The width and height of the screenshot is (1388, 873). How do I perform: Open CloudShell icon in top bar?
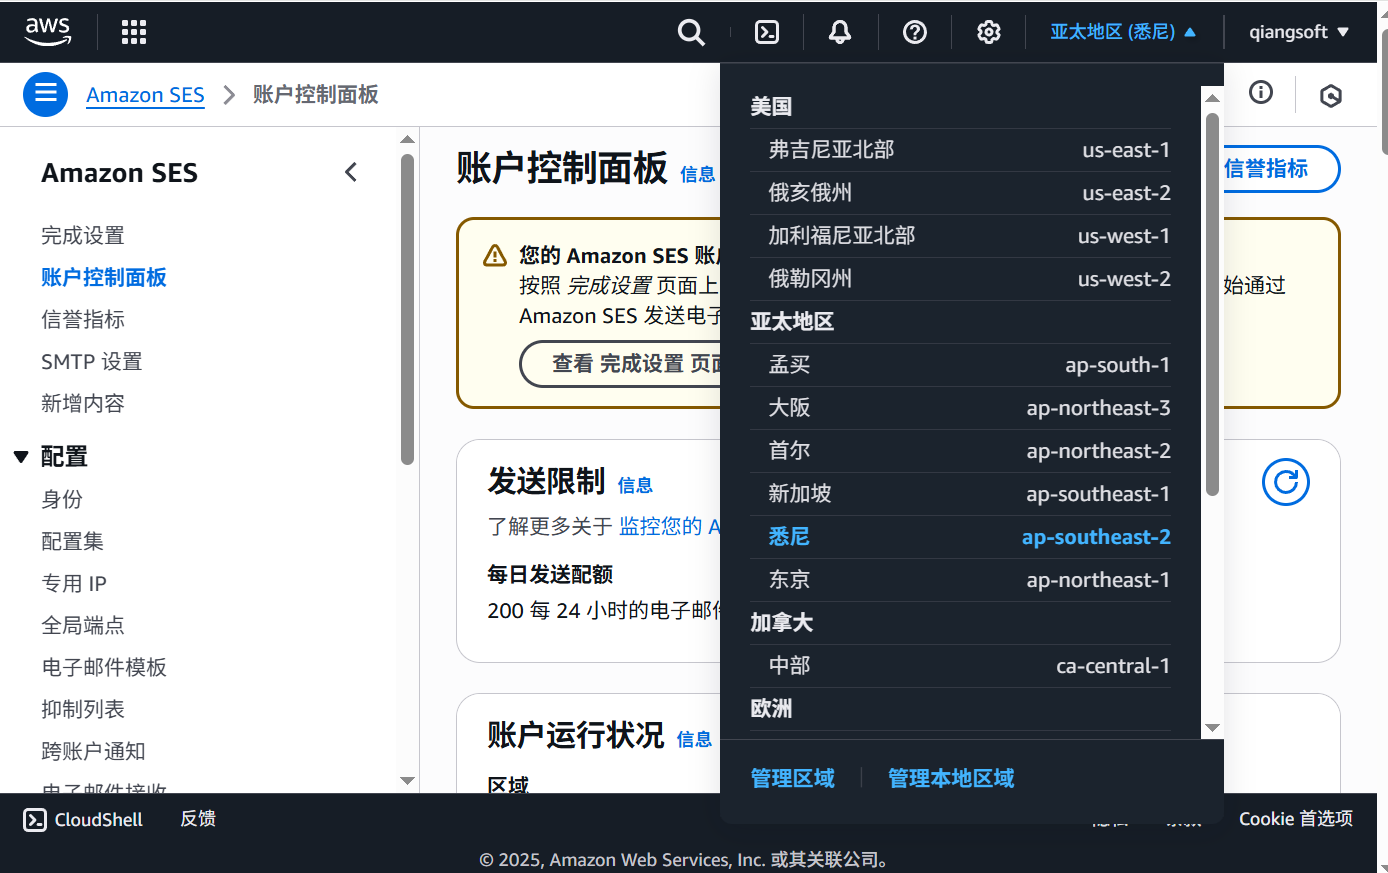point(767,32)
